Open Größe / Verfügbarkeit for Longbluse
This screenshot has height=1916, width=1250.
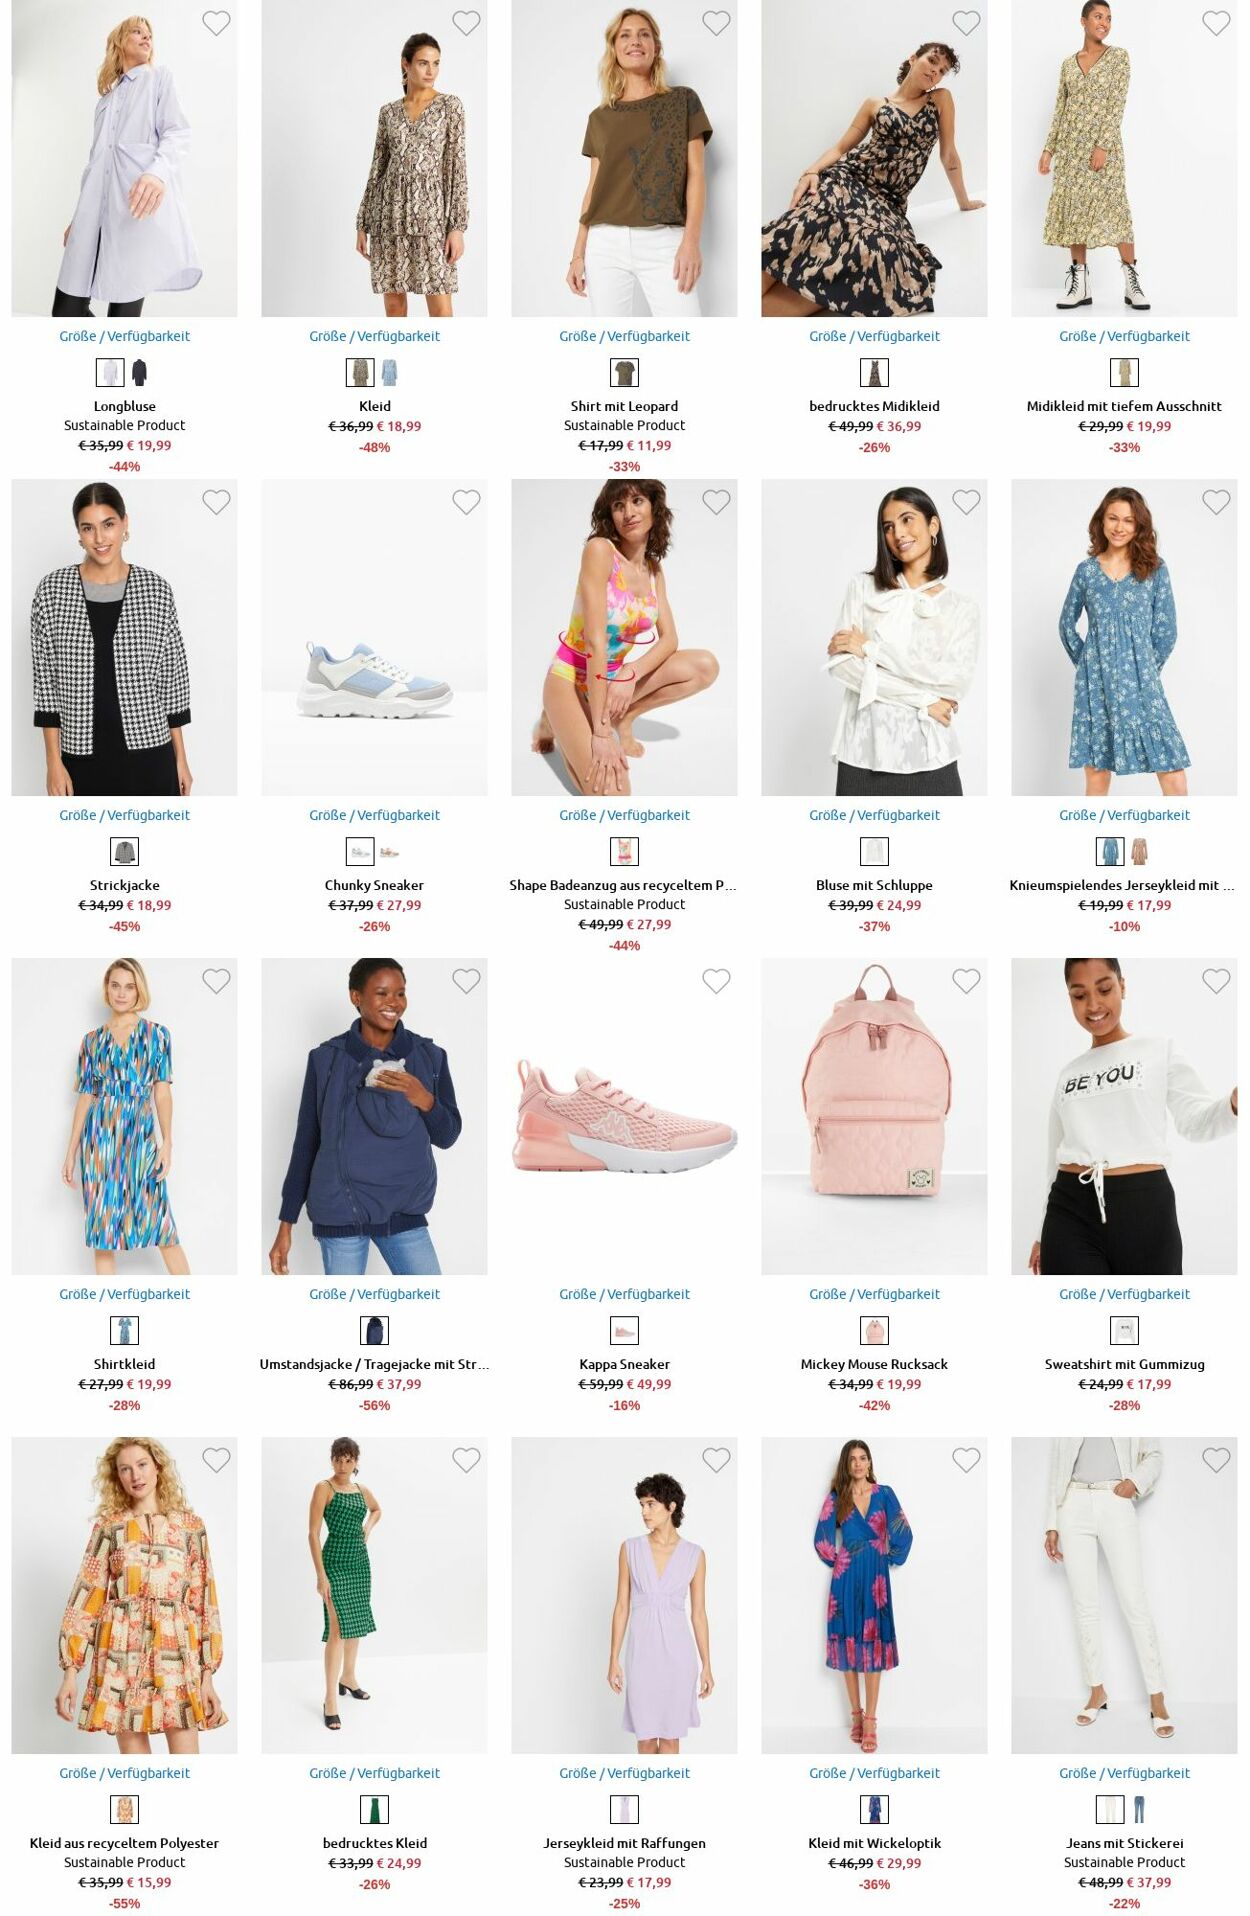[x=124, y=336]
